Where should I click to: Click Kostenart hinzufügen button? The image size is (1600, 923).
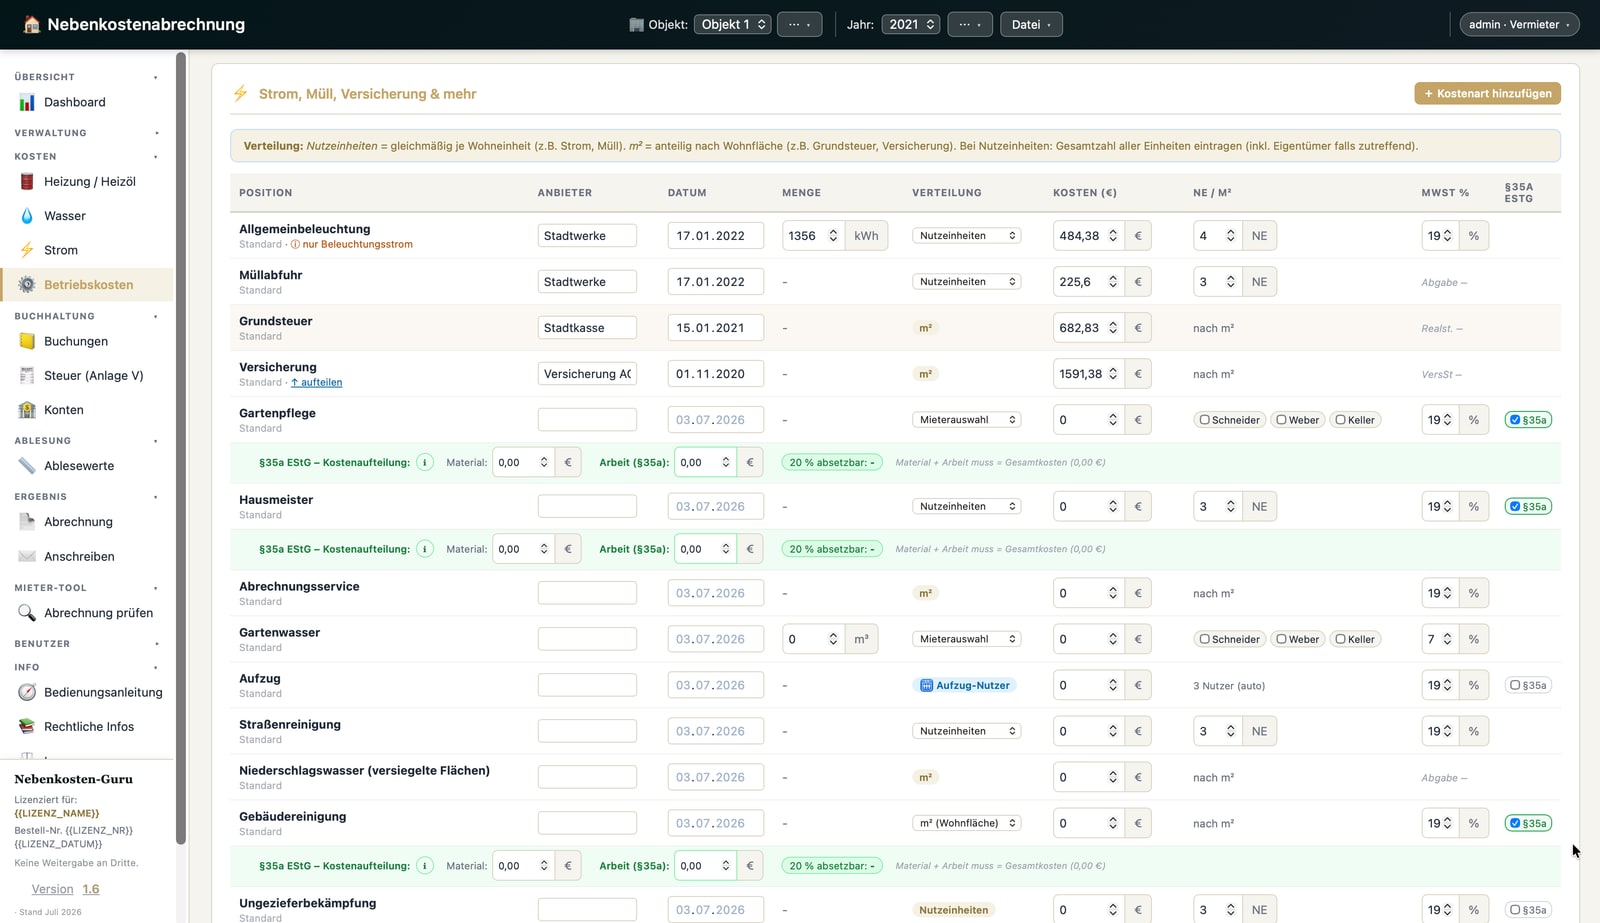pos(1487,93)
